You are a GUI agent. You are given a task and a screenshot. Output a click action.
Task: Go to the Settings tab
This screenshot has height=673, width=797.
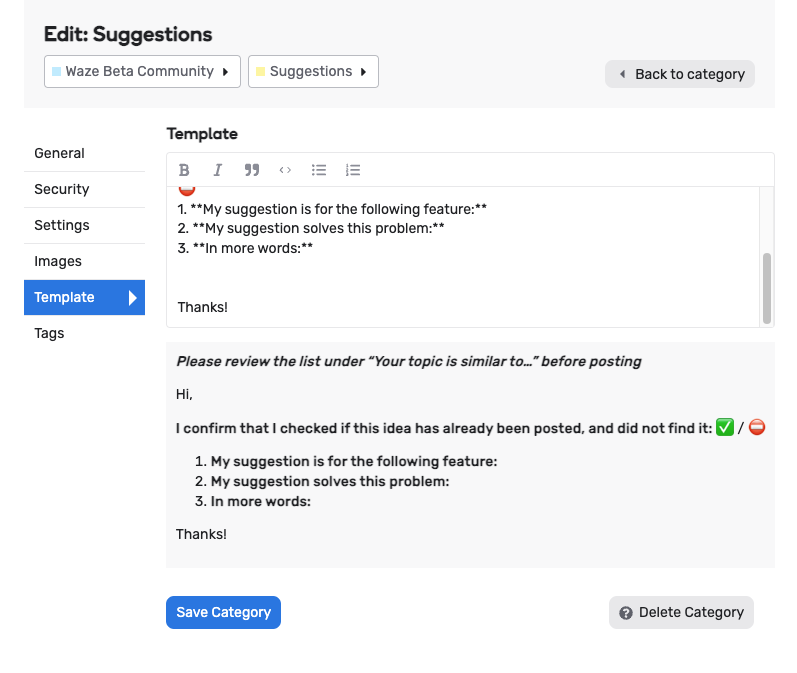coord(61,225)
